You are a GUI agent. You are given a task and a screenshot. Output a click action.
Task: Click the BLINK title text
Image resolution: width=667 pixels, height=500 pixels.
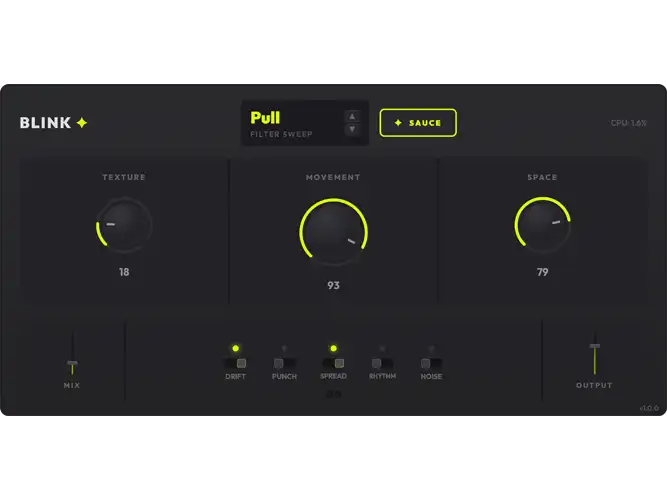[x=46, y=123]
